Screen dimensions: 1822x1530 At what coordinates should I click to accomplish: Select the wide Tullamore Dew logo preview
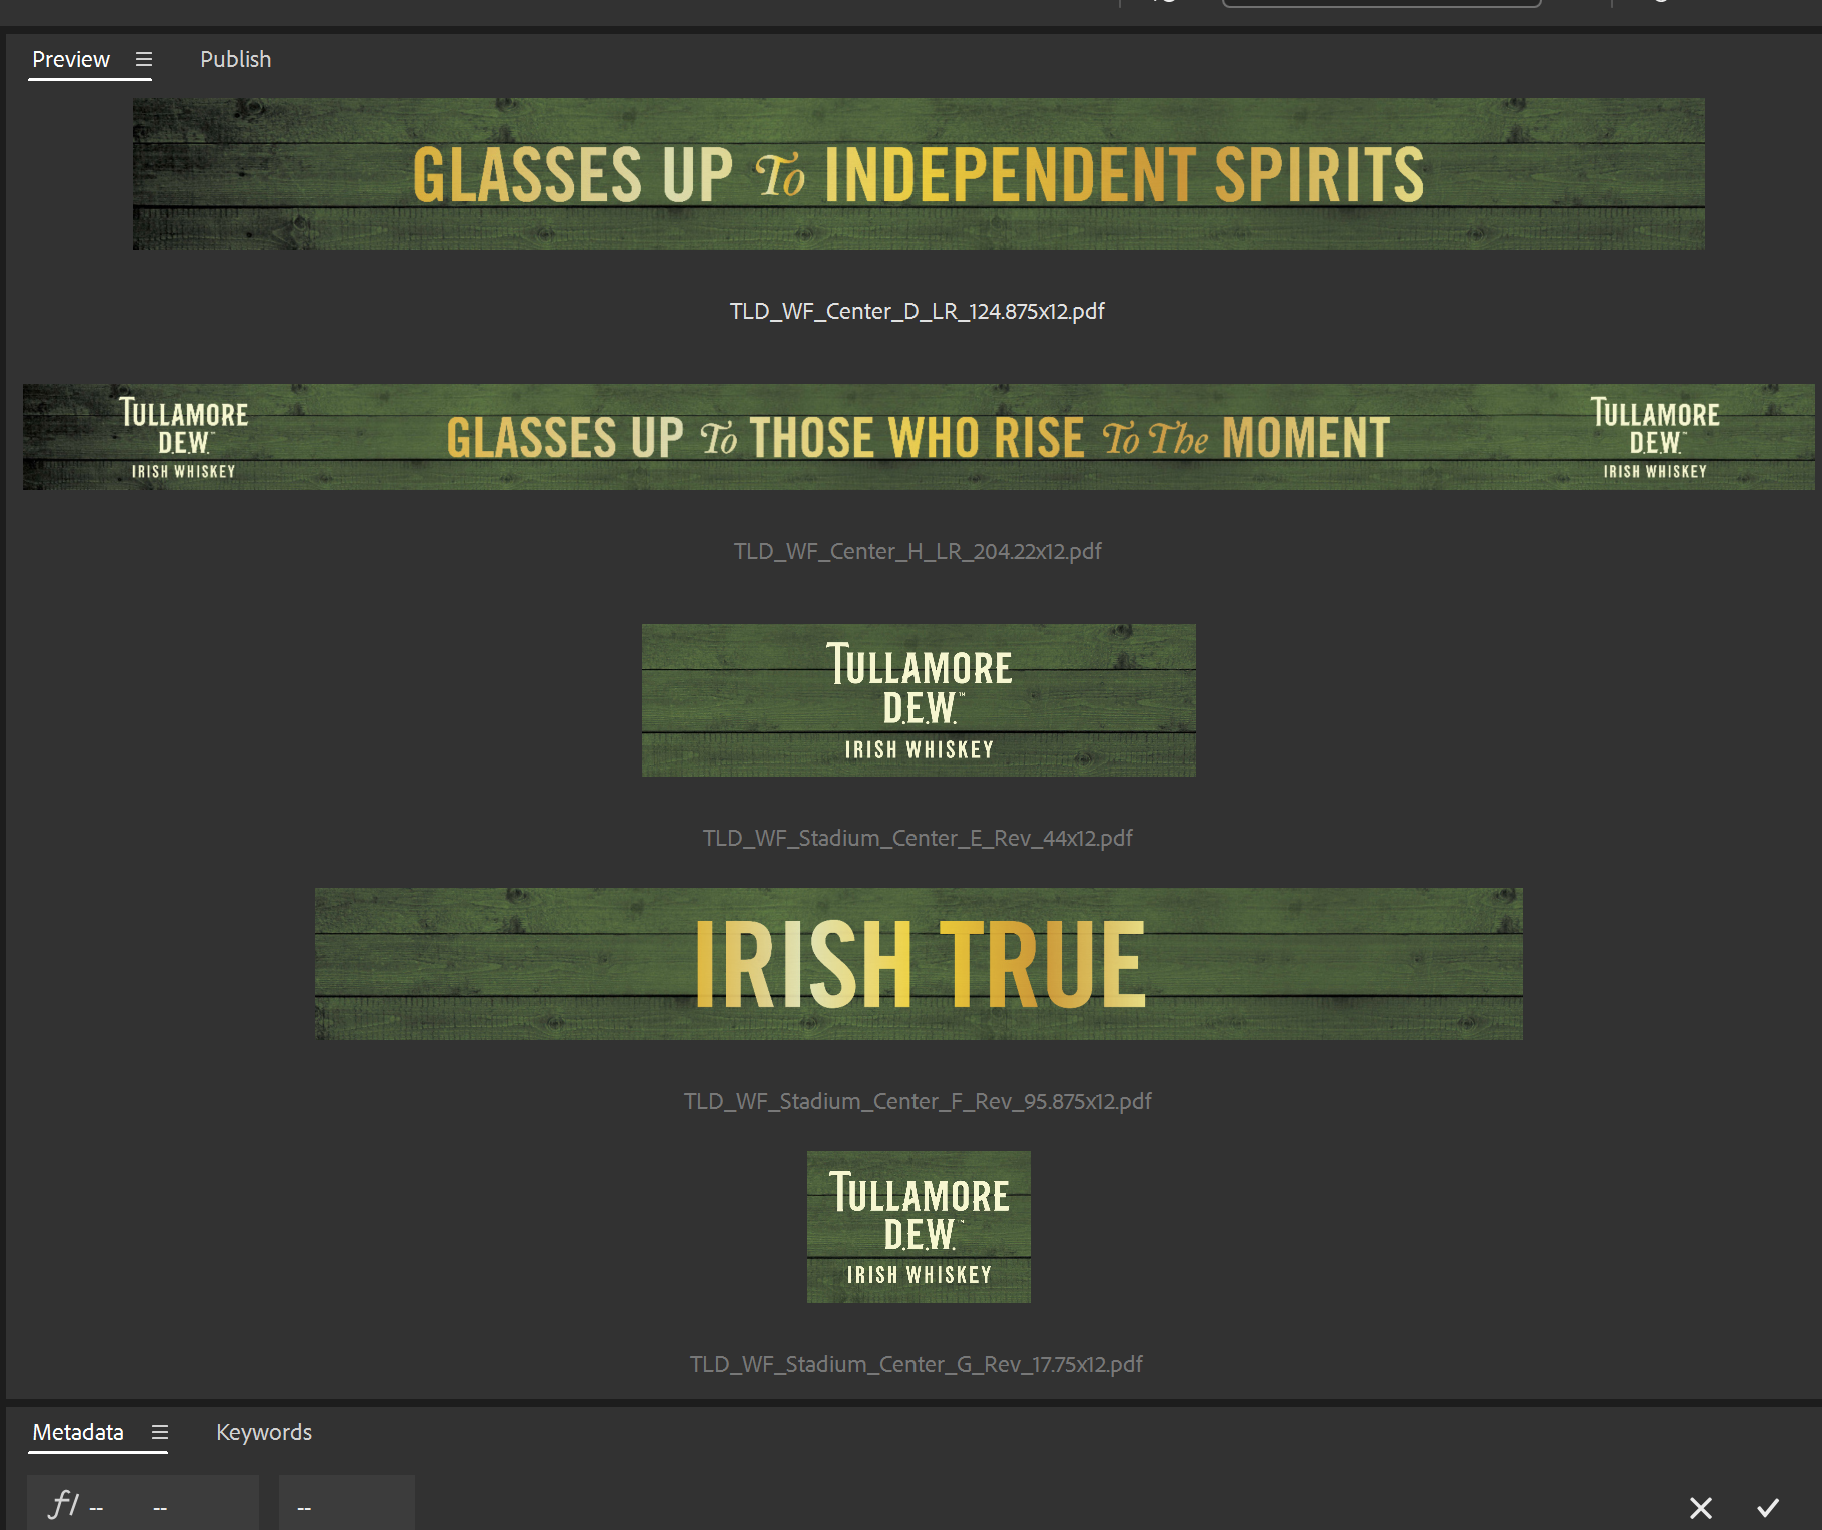(918, 700)
